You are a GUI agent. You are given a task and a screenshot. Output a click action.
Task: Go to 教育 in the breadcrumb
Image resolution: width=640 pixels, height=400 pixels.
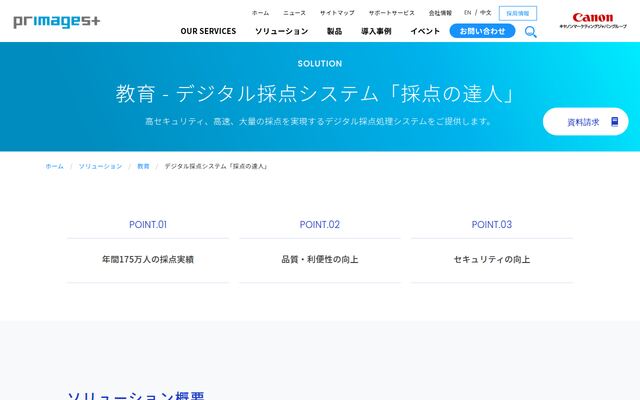coord(143,166)
